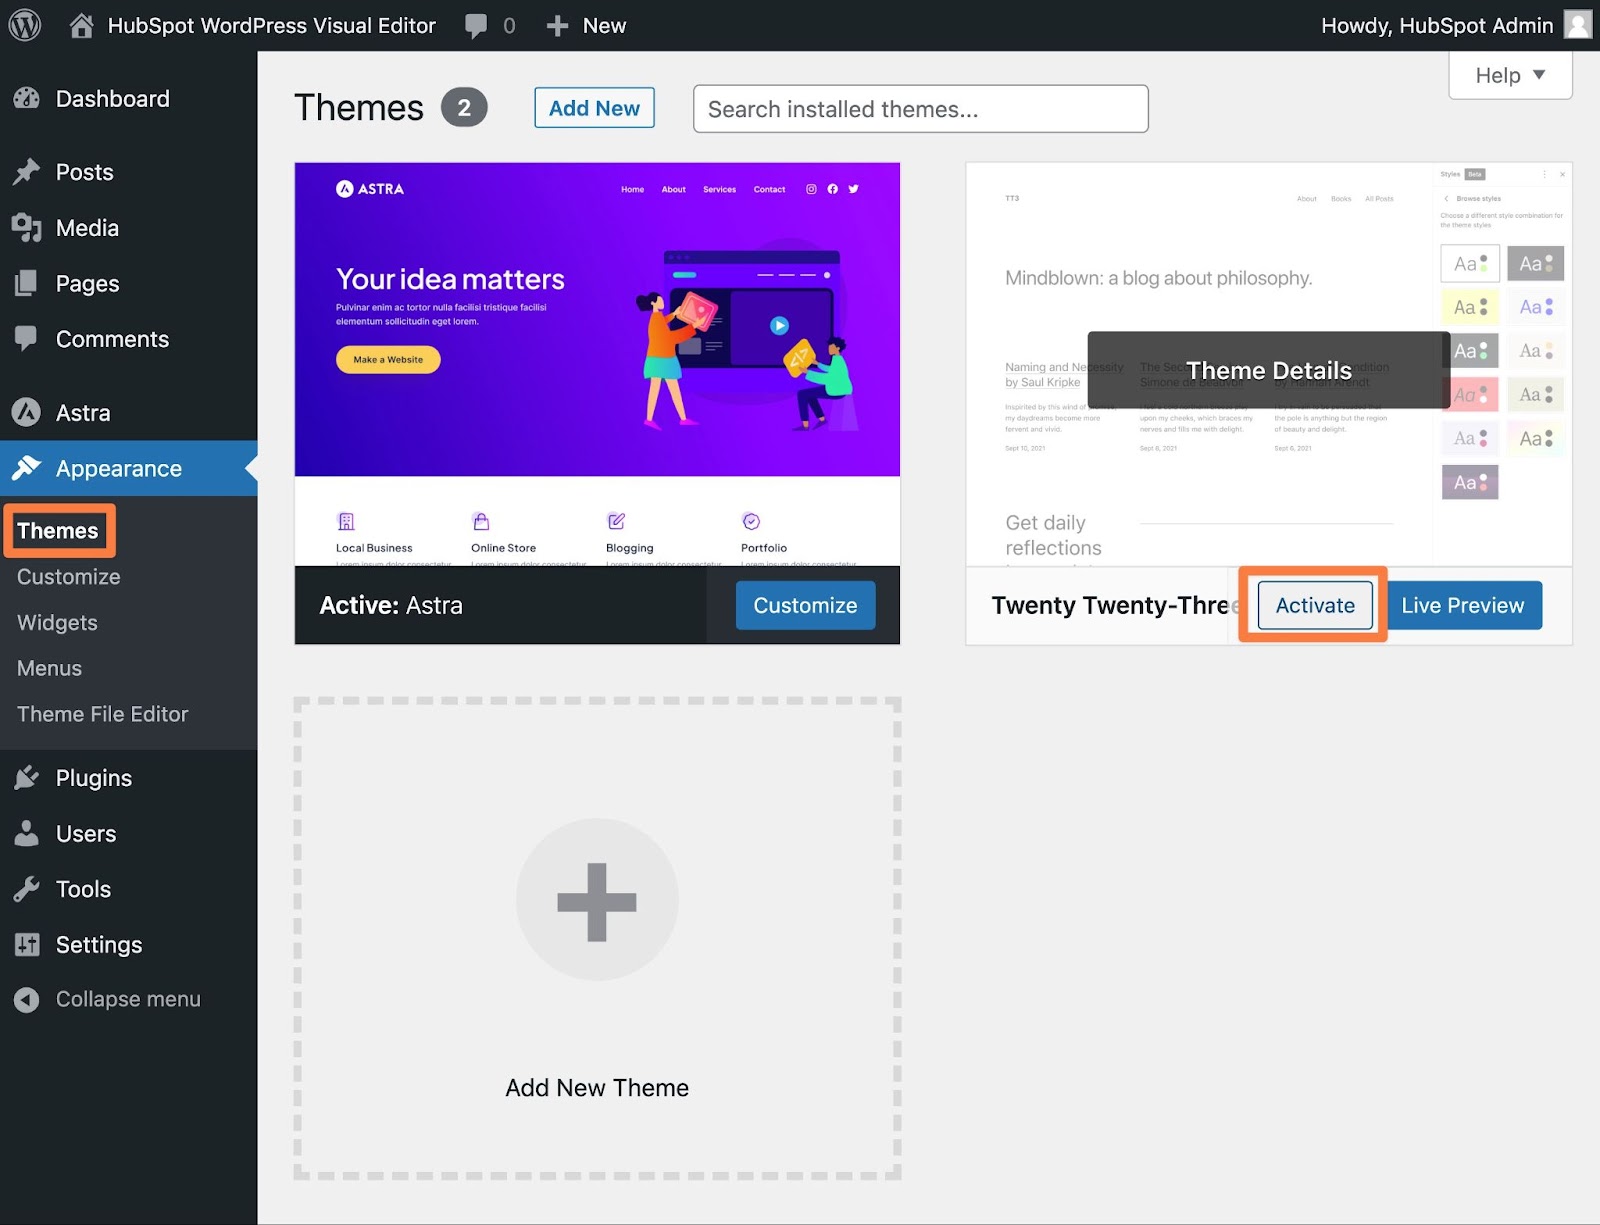Image resolution: width=1600 pixels, height=1225 pixels.
Task: Activate the Twenty Twenty-Three theme
Action: 1315,605
